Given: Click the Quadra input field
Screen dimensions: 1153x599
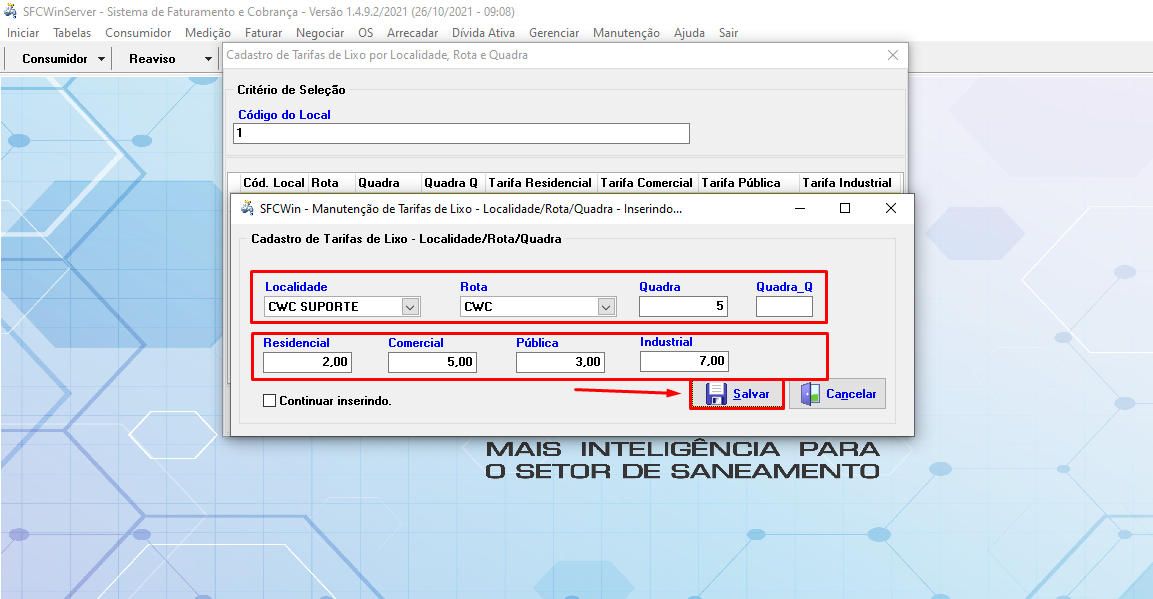Looking at the screenshot, I should tap(683, 307).
